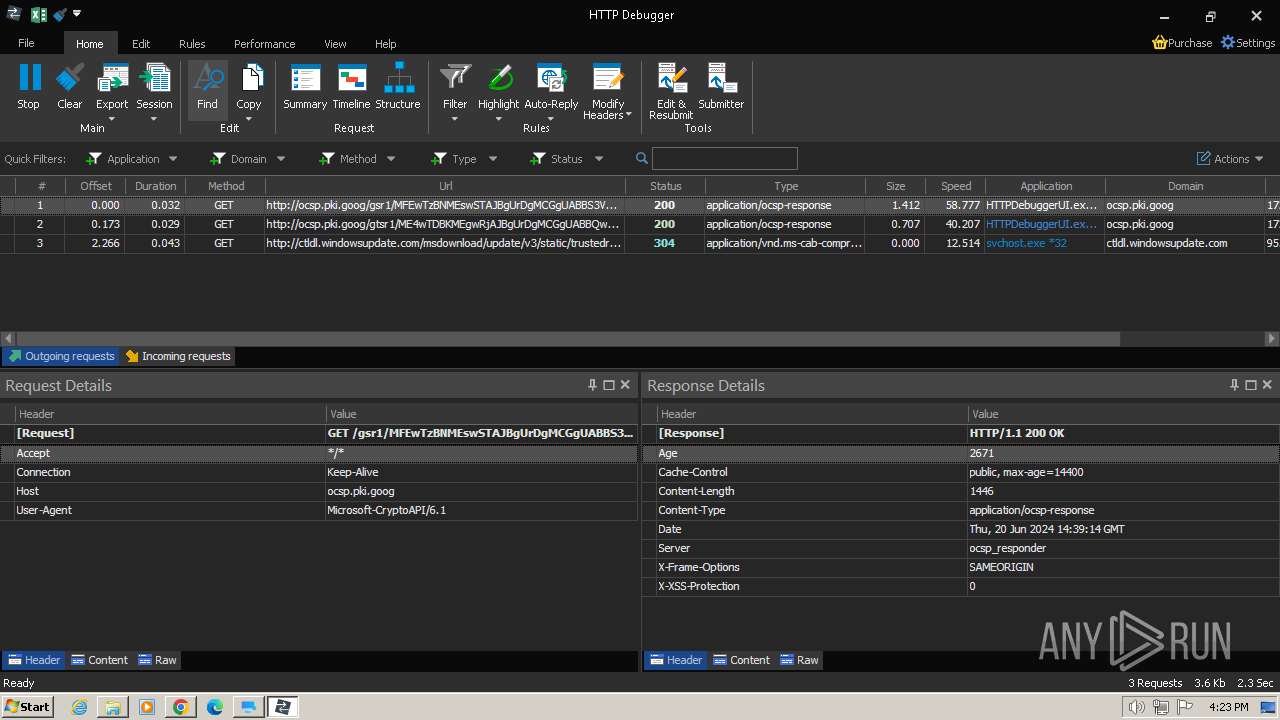Open the Timeline view
1280x720 pixels.
pos(351,87)
